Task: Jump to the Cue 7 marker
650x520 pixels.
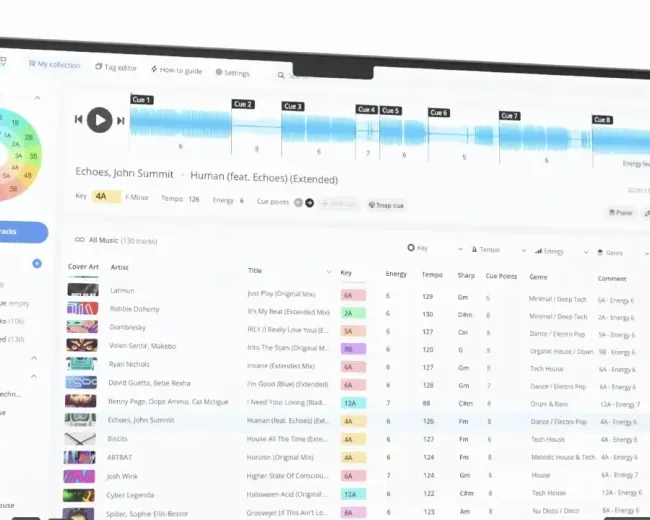Action: coord(509,116)
